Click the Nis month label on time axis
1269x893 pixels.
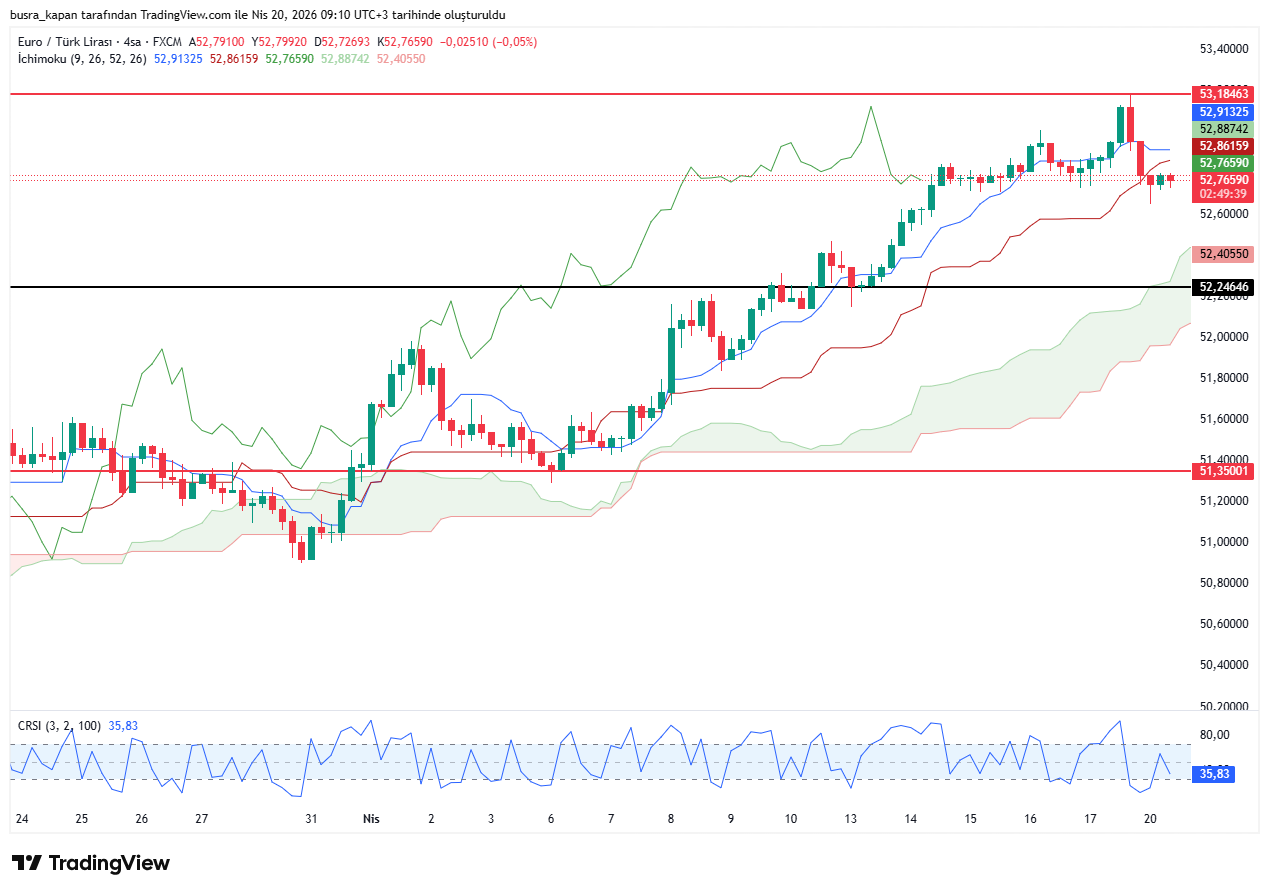[x=371, y=818]
